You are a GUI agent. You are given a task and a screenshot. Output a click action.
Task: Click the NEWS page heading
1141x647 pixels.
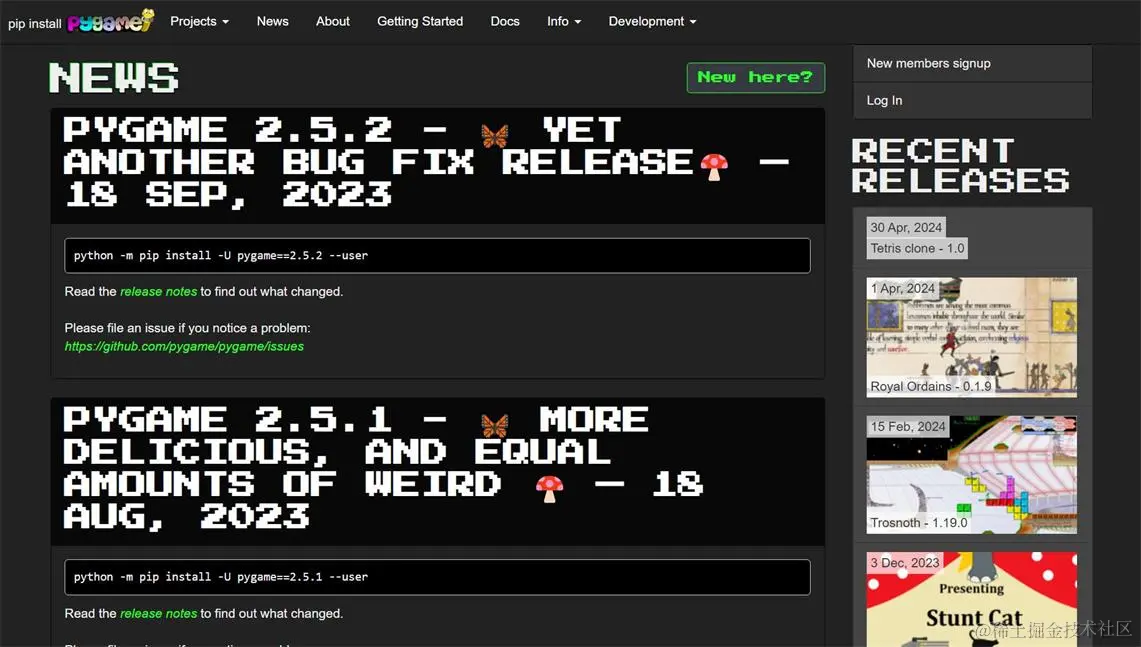tap(114, 77)
